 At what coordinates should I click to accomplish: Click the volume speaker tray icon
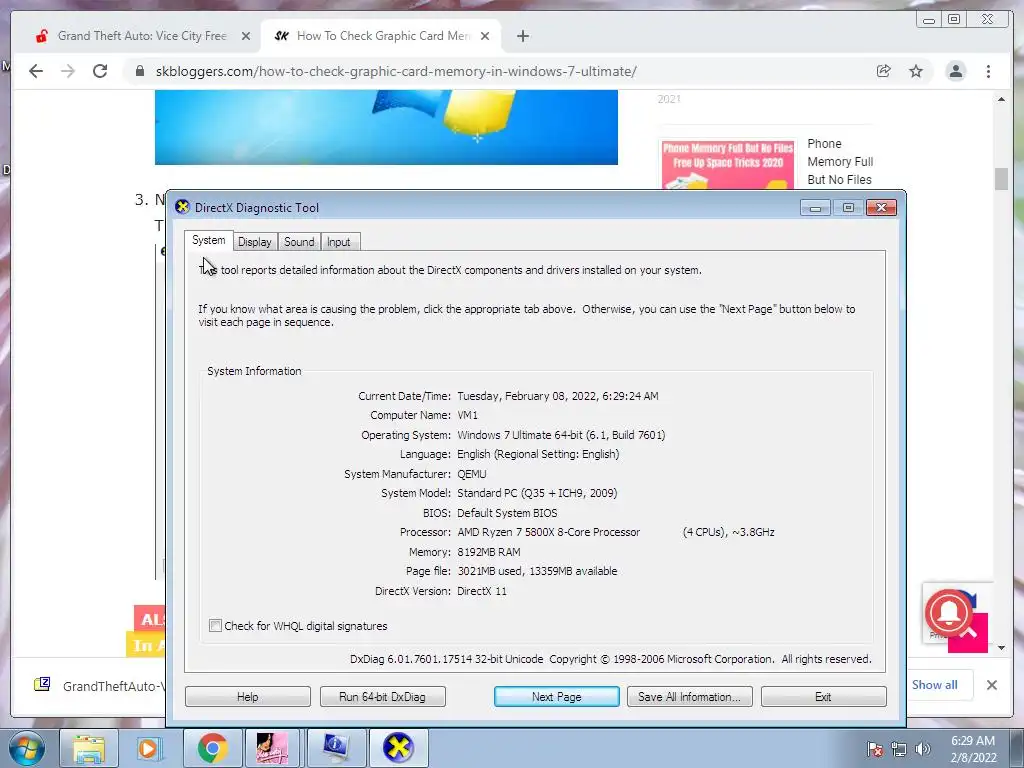(x=923, y=749)
